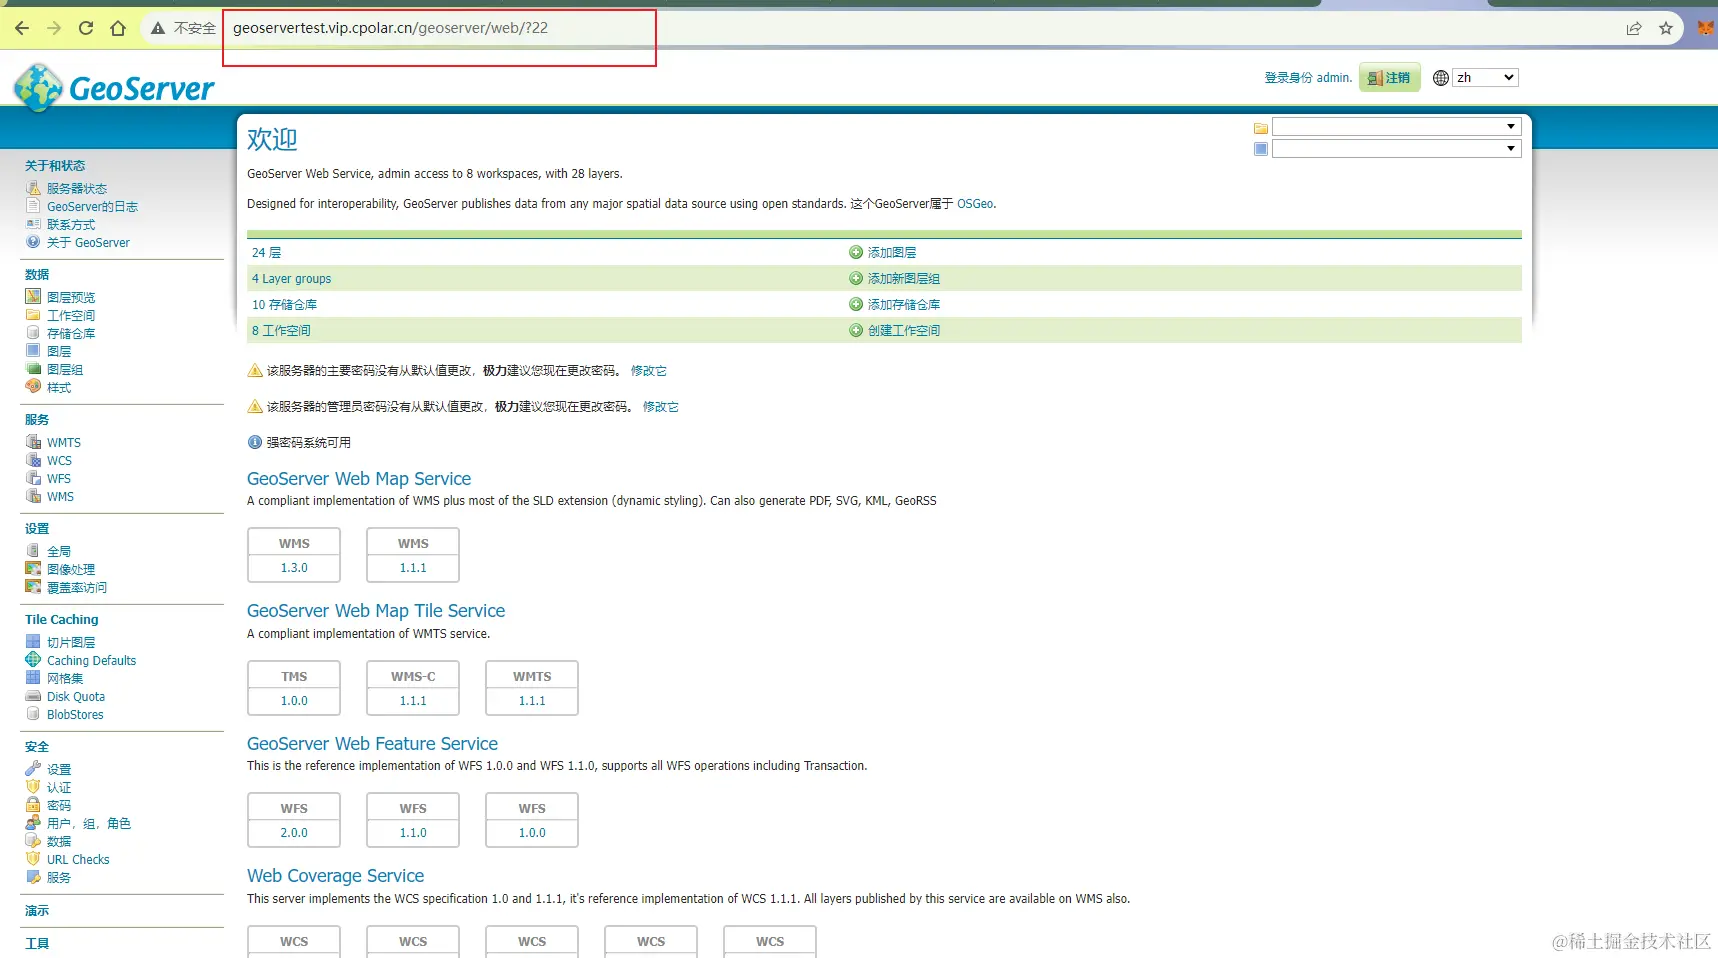Click 修改它 for the administrator password warning
Image resolution: width=1718 pixels, height=958 pixels.
point(661,407)
